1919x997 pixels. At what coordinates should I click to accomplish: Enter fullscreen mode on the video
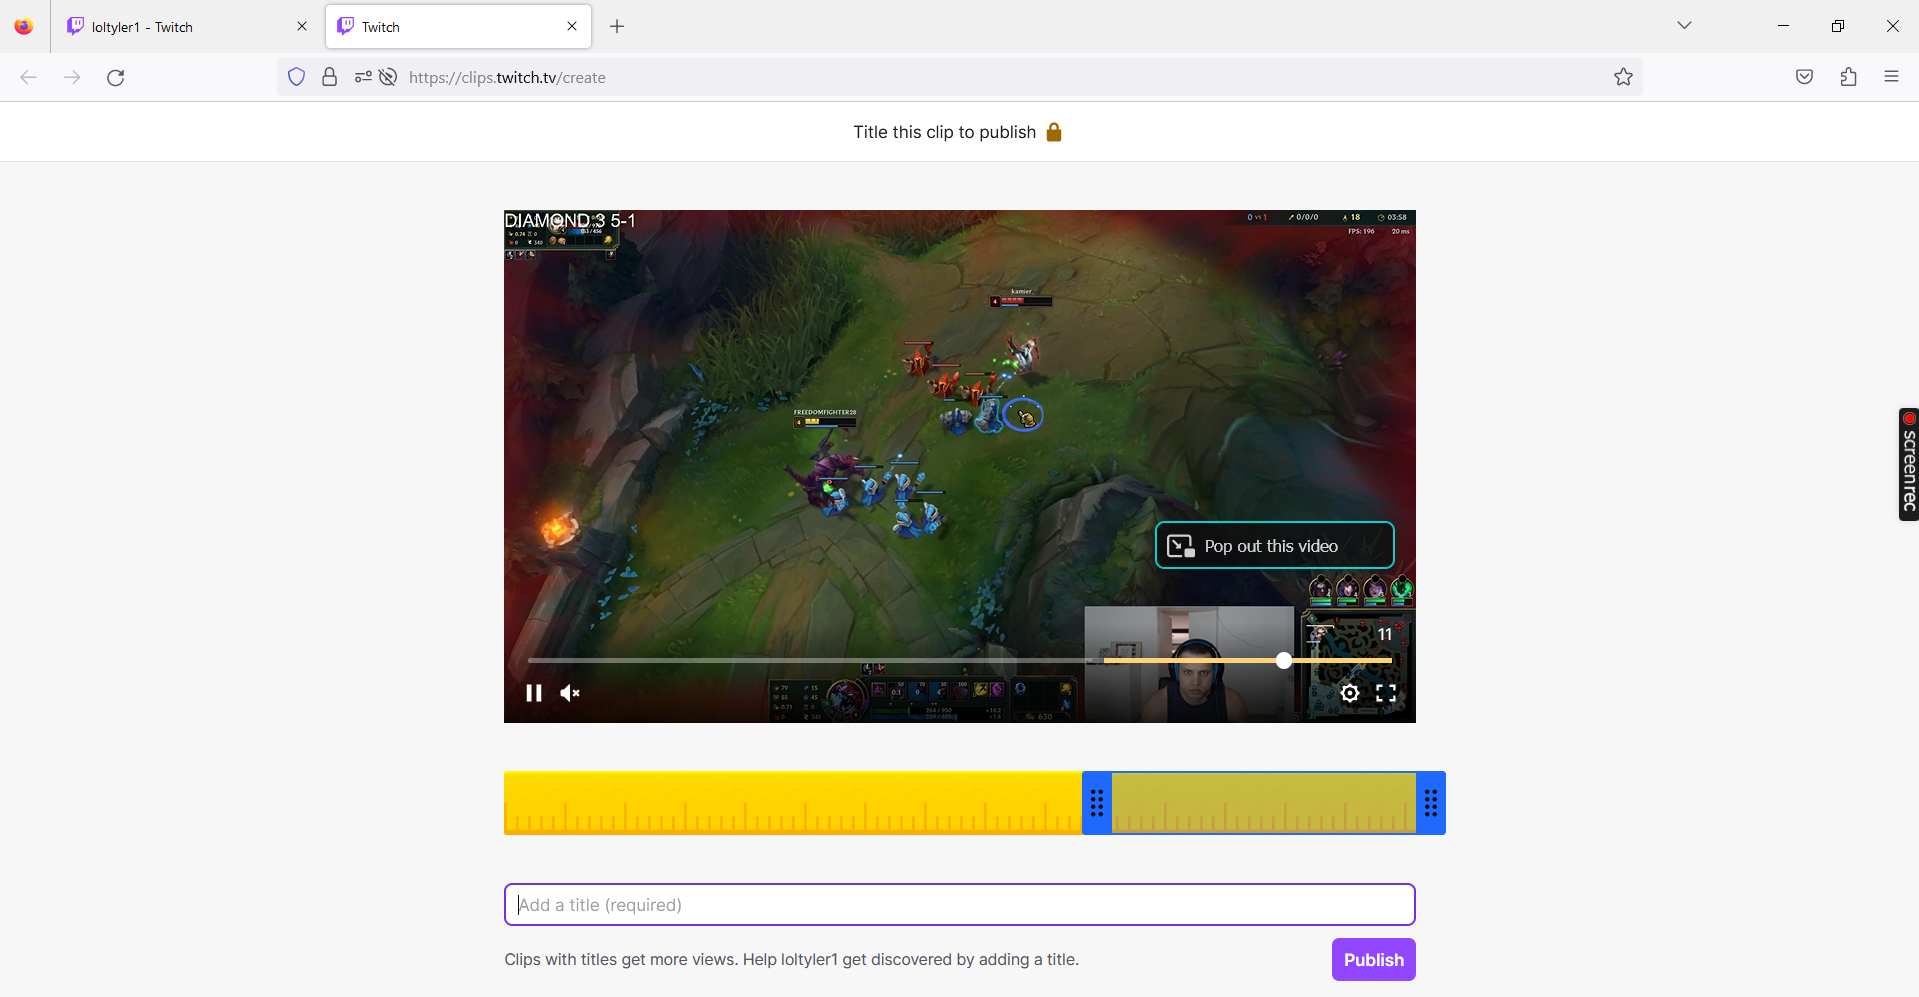pyautogui.click(x=1386, y=693)
